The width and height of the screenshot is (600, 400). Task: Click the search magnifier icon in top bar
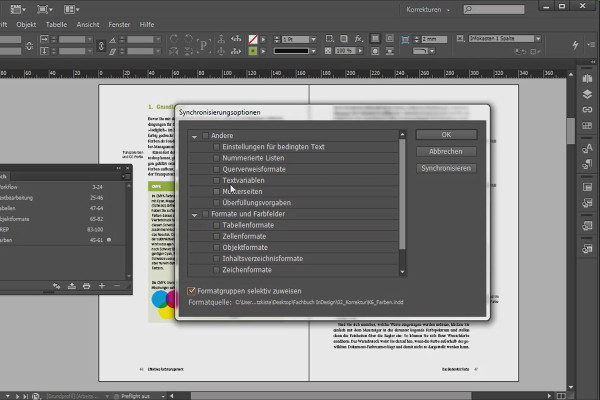point(468,9)
